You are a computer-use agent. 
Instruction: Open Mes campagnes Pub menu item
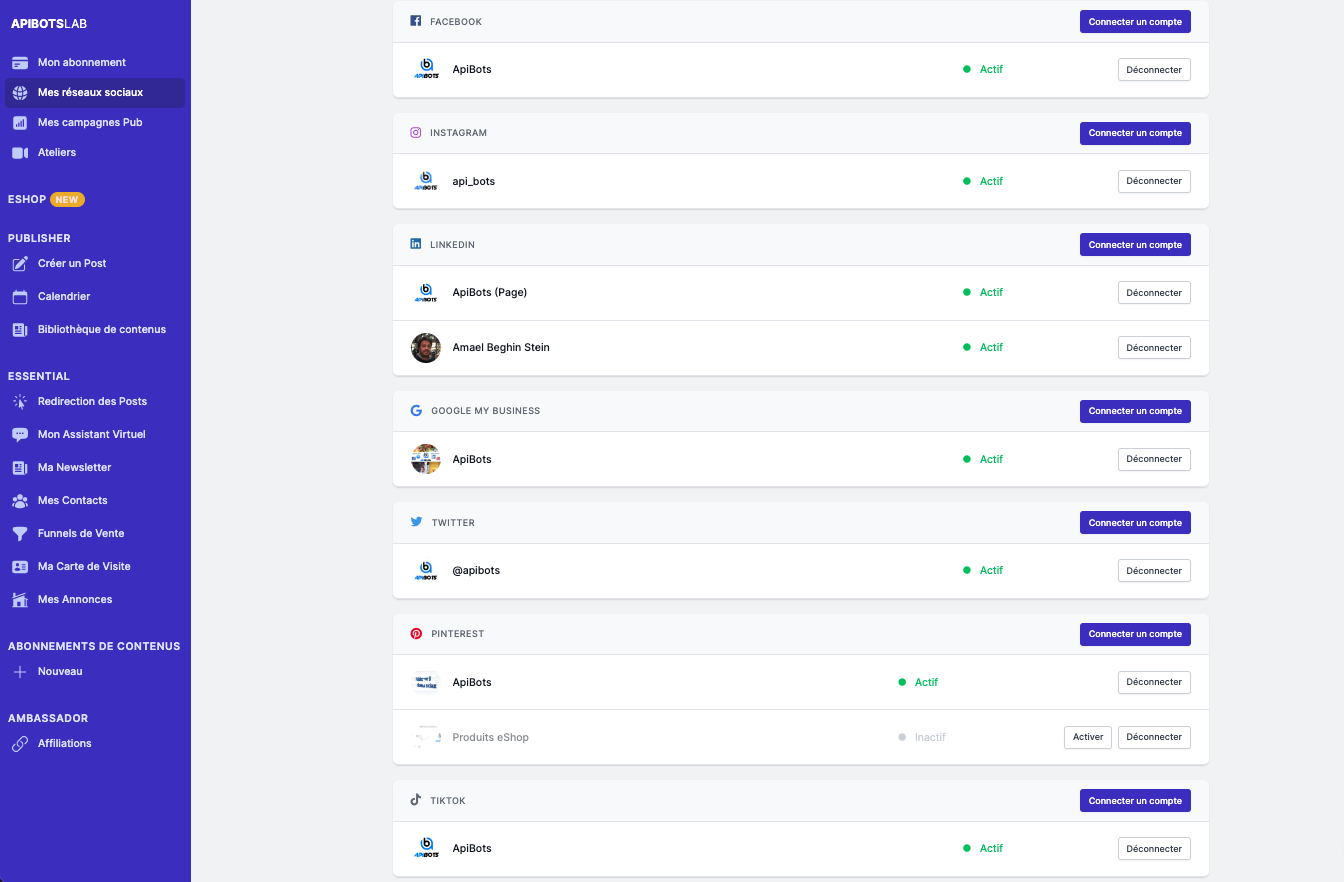tap(95, 123)
